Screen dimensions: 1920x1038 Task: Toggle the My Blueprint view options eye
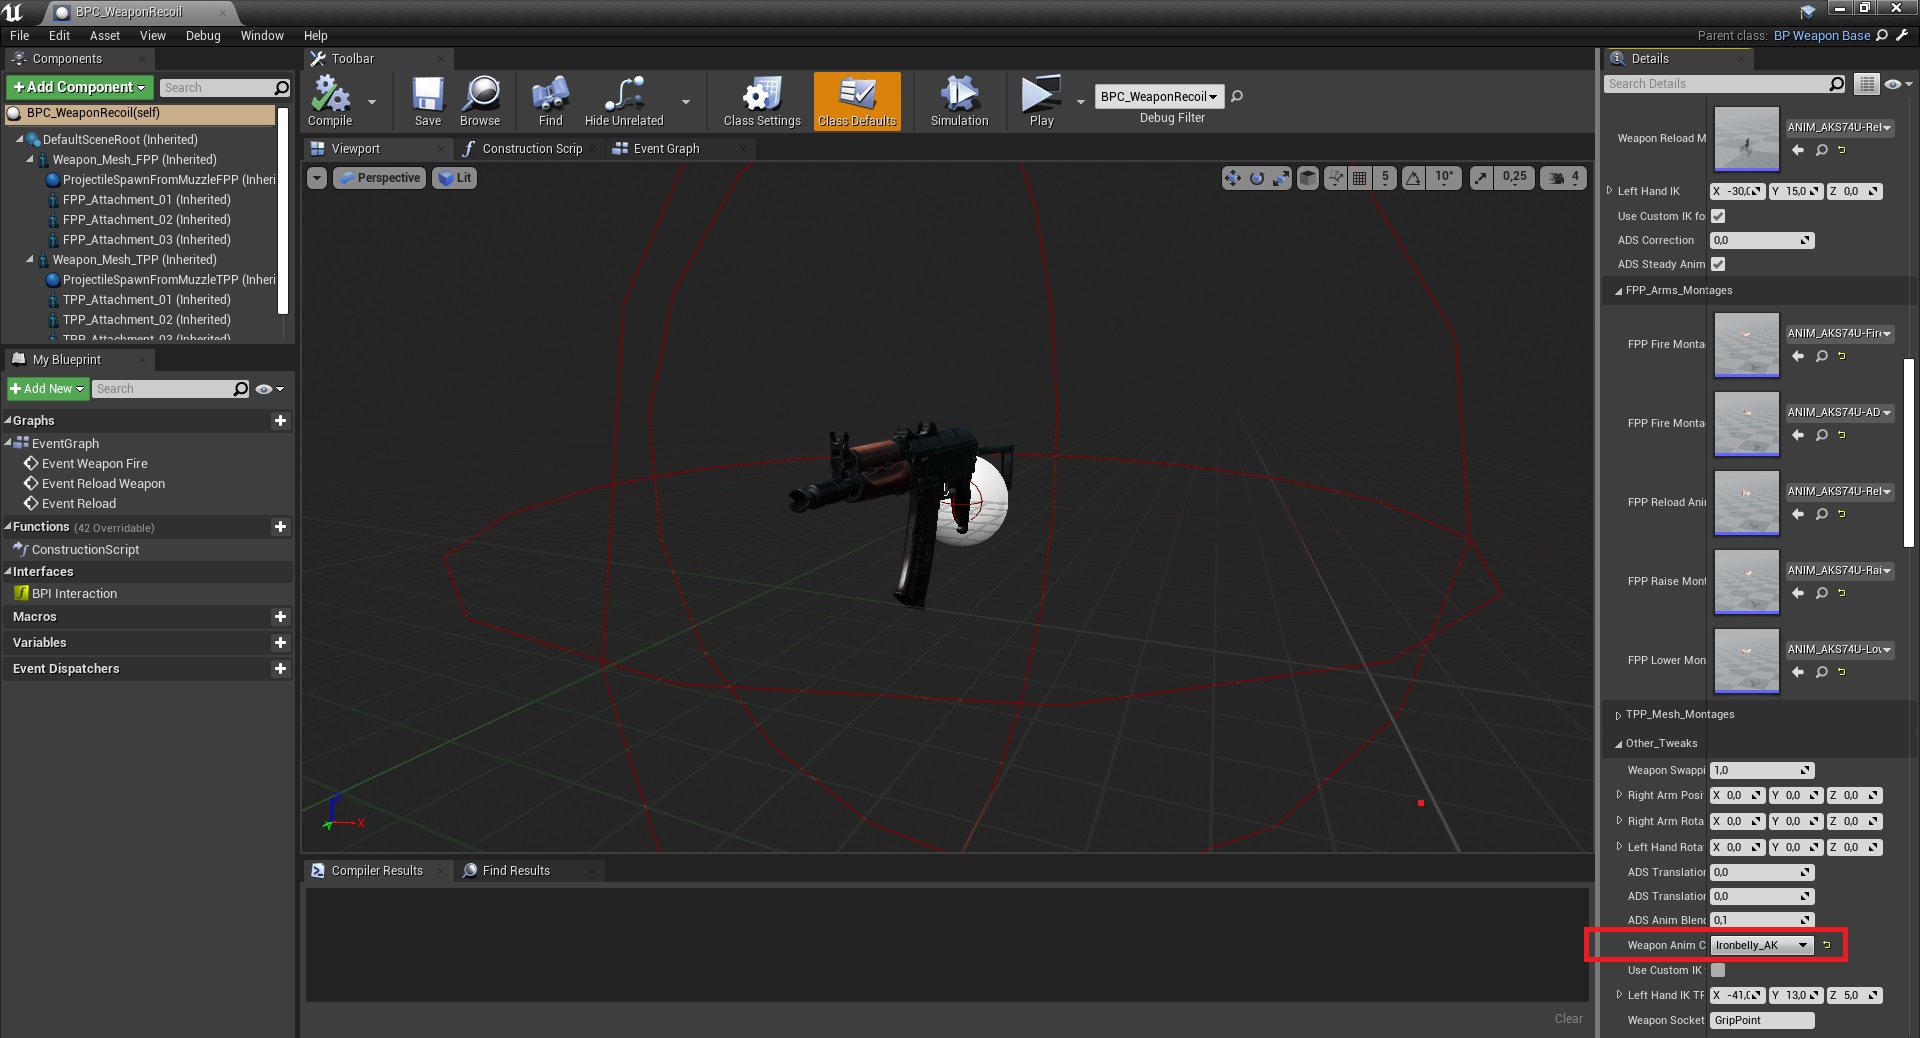click(x=265, y=389)
